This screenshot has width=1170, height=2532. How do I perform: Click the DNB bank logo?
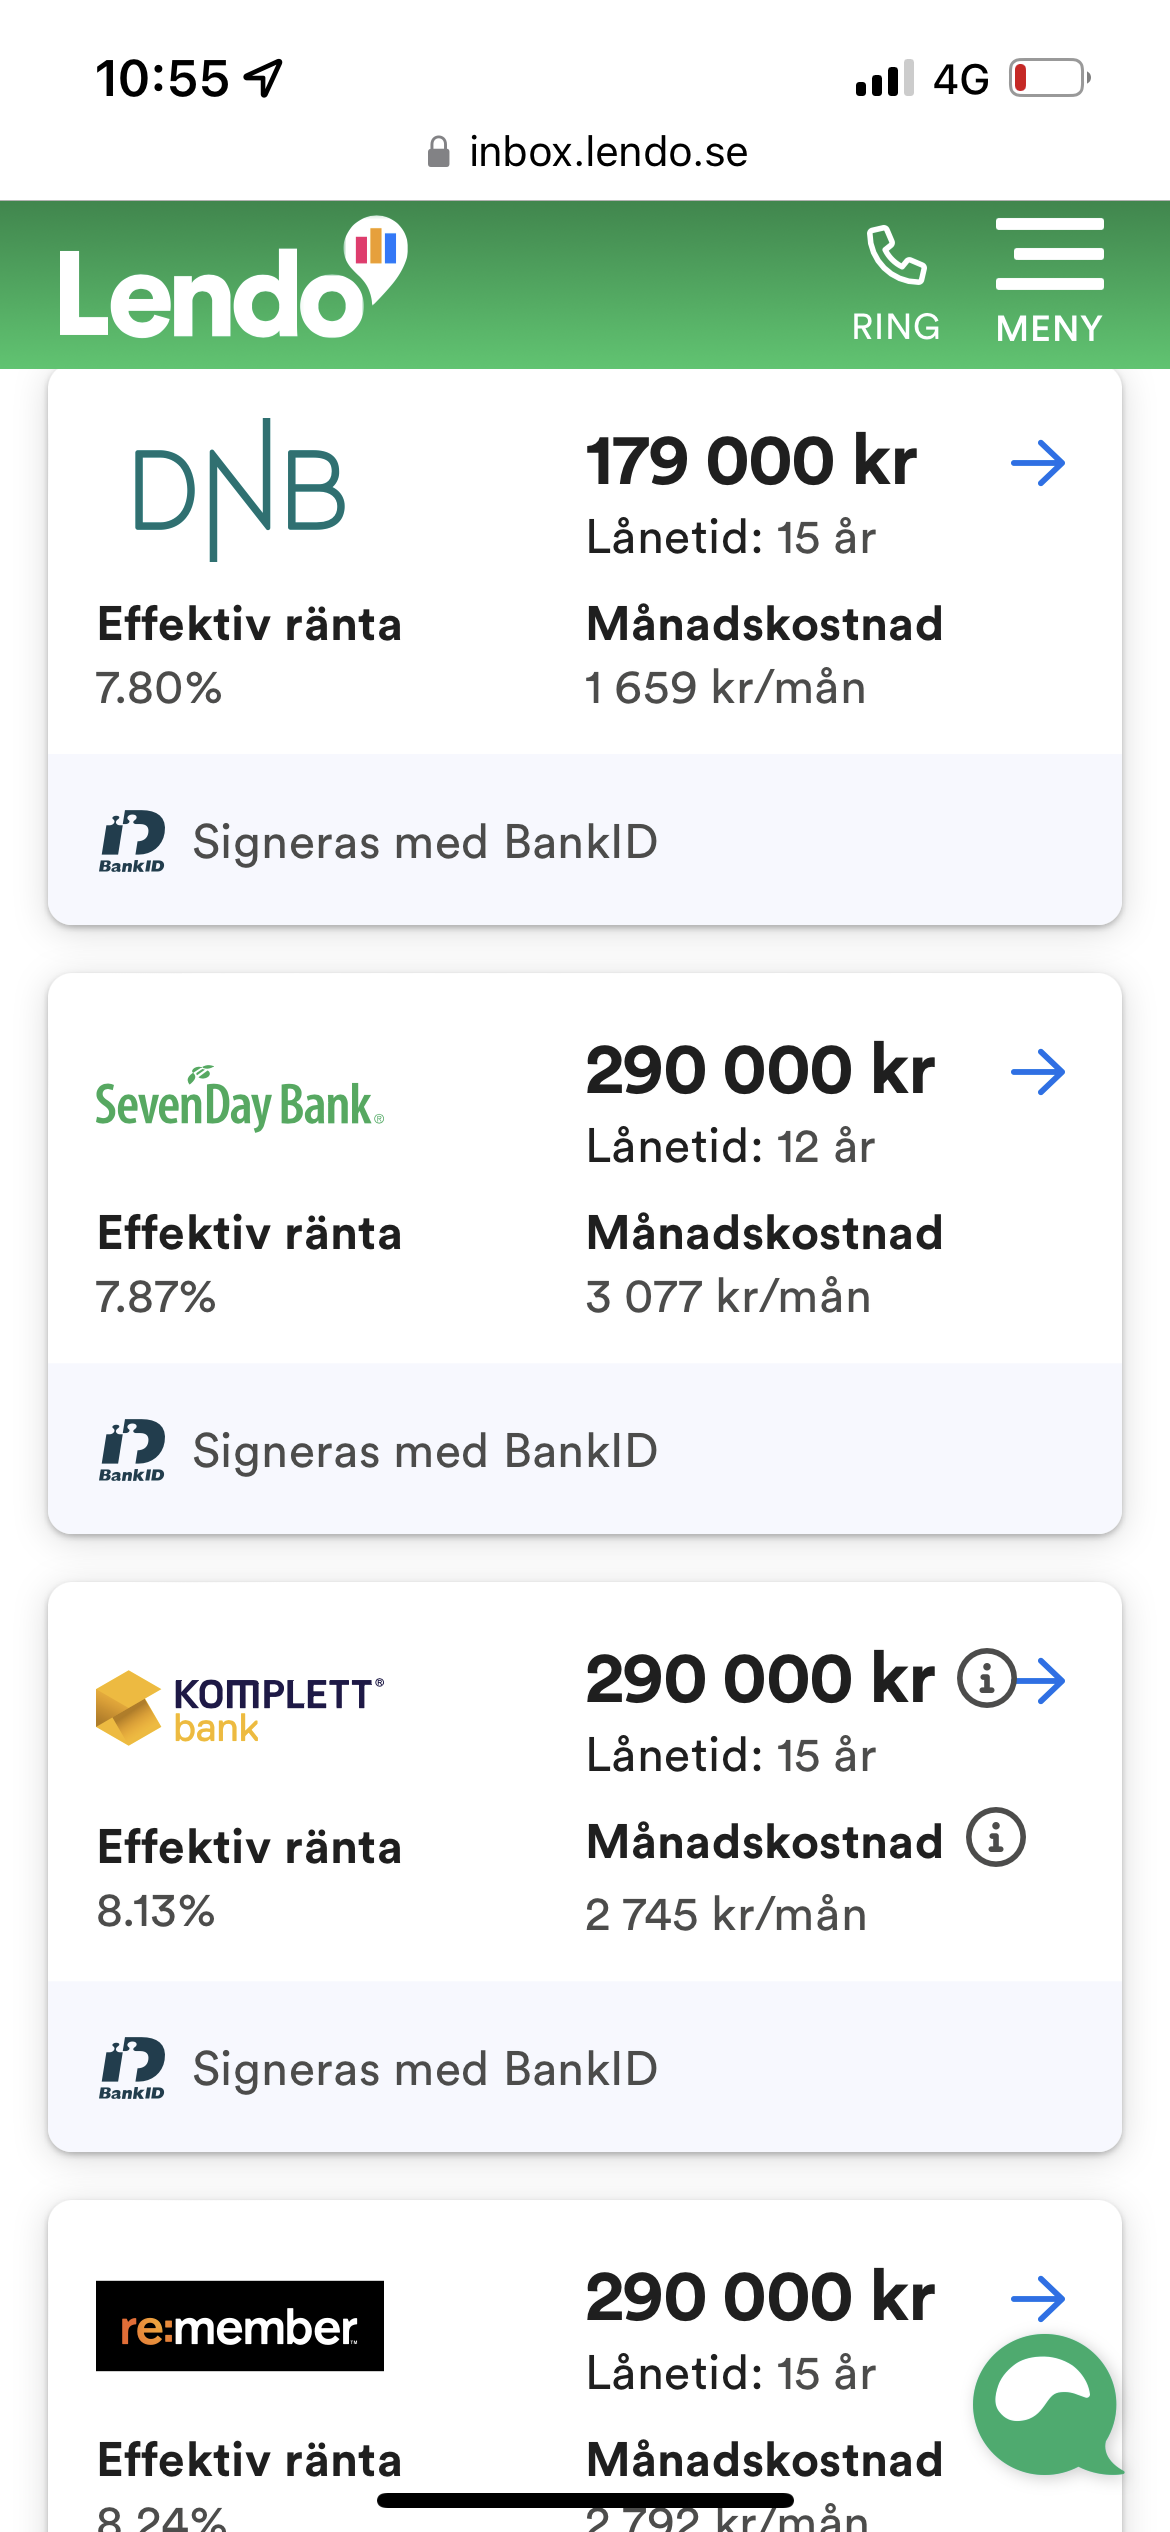240,490
